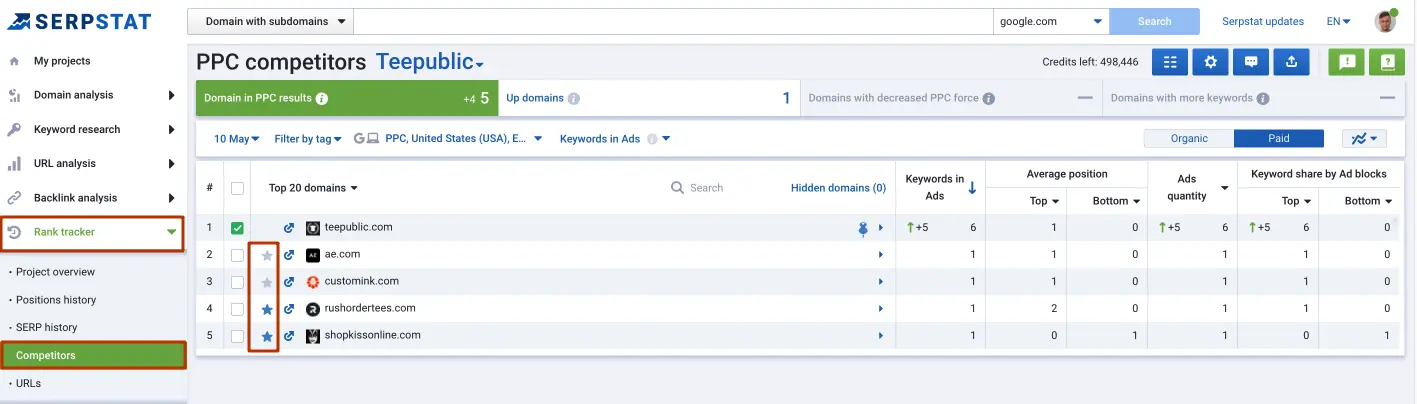The width and height of the screenshot is (1417, 404).
Task: Unstar shopkissonline.com favorite
Action: pos(267,336)
